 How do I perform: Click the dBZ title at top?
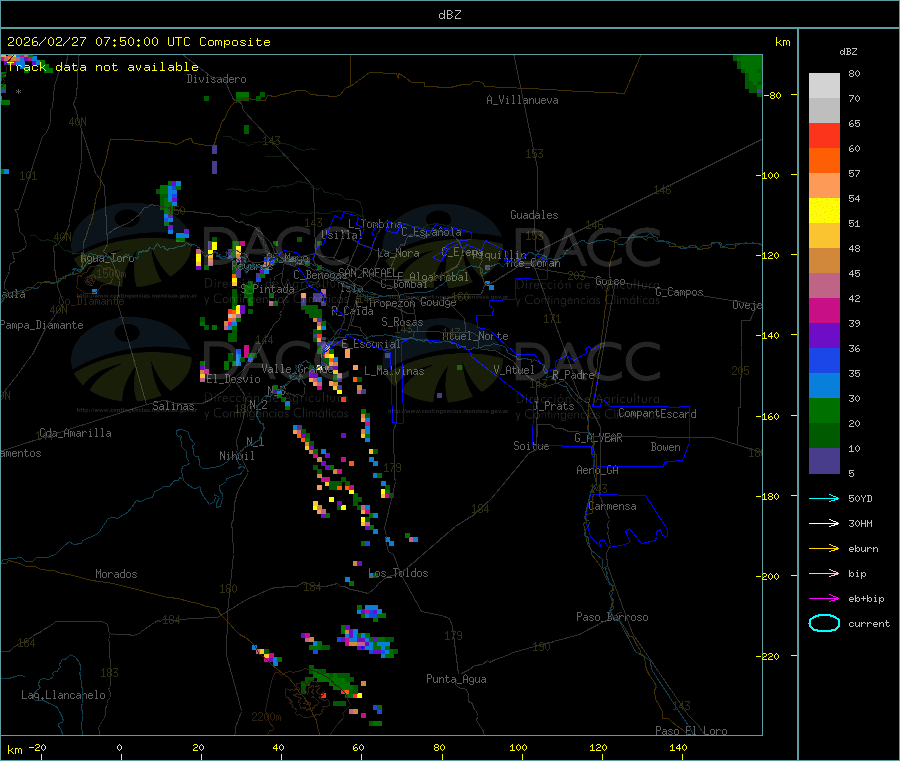[x=449, y=15]
